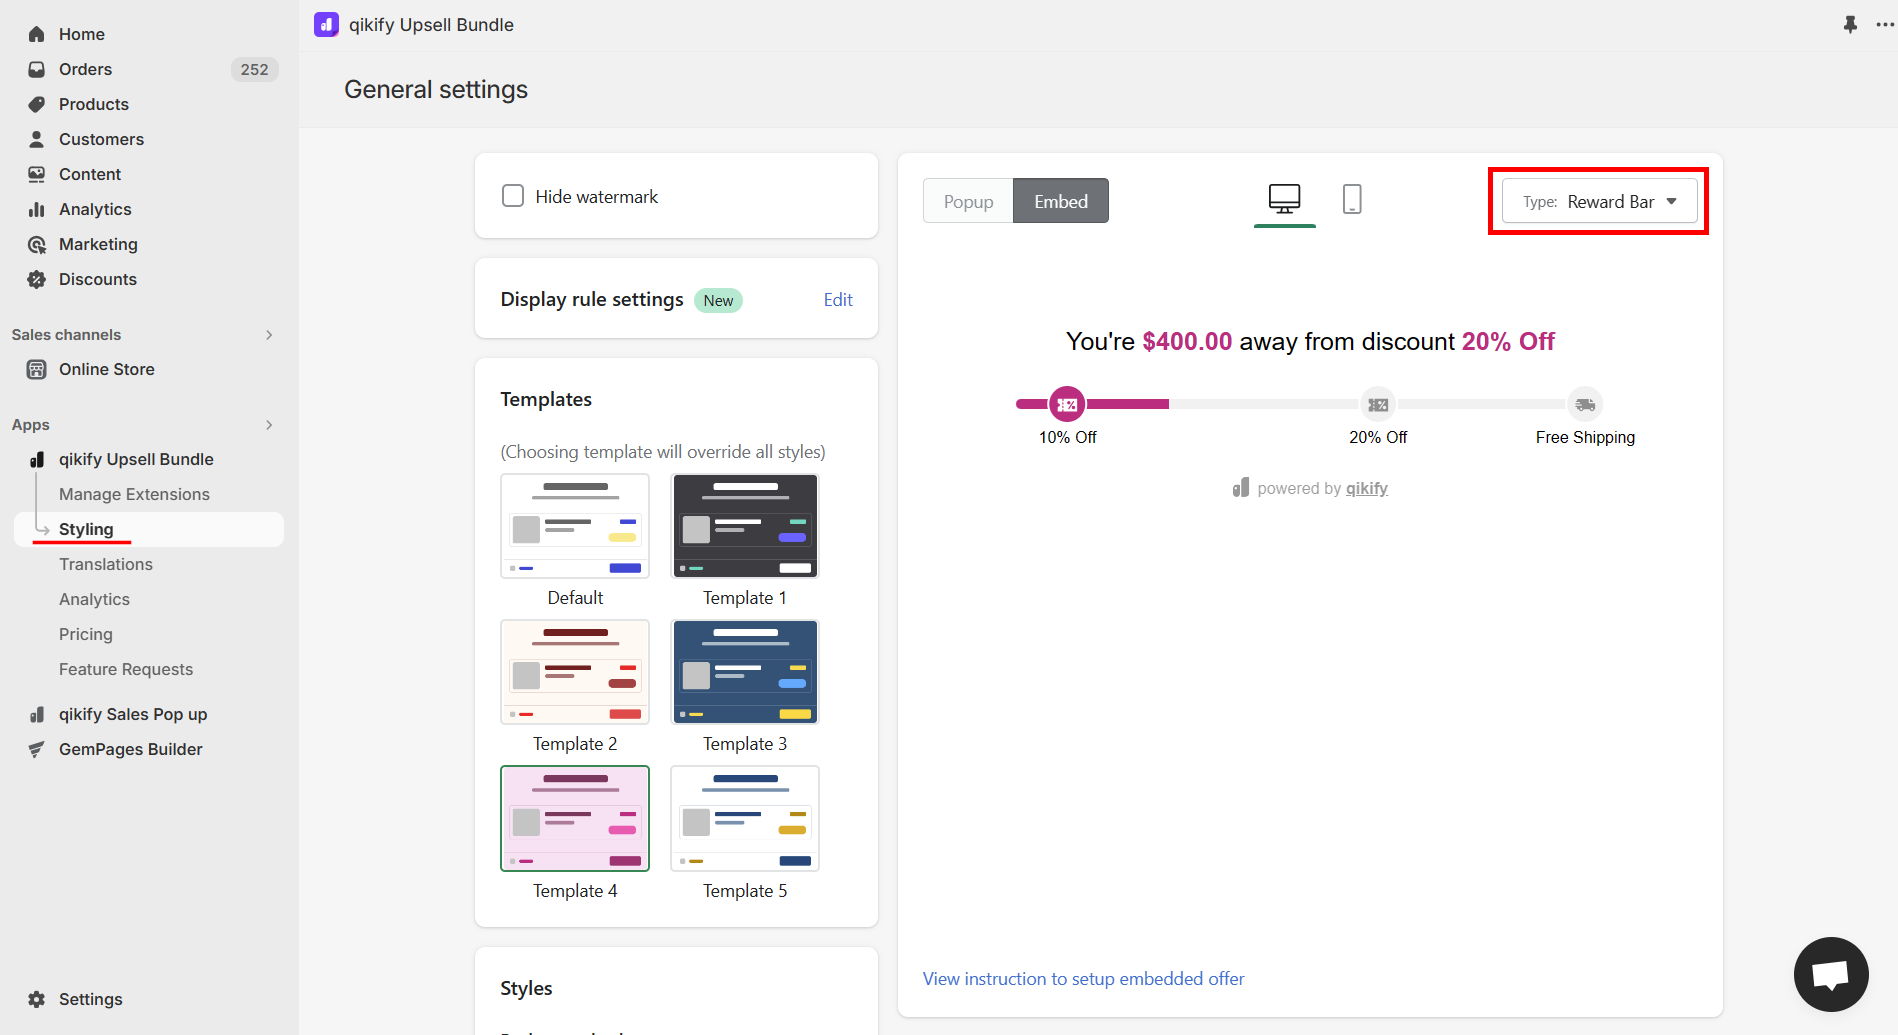Open the app Analytics sub-item

(x=94, y=599)
